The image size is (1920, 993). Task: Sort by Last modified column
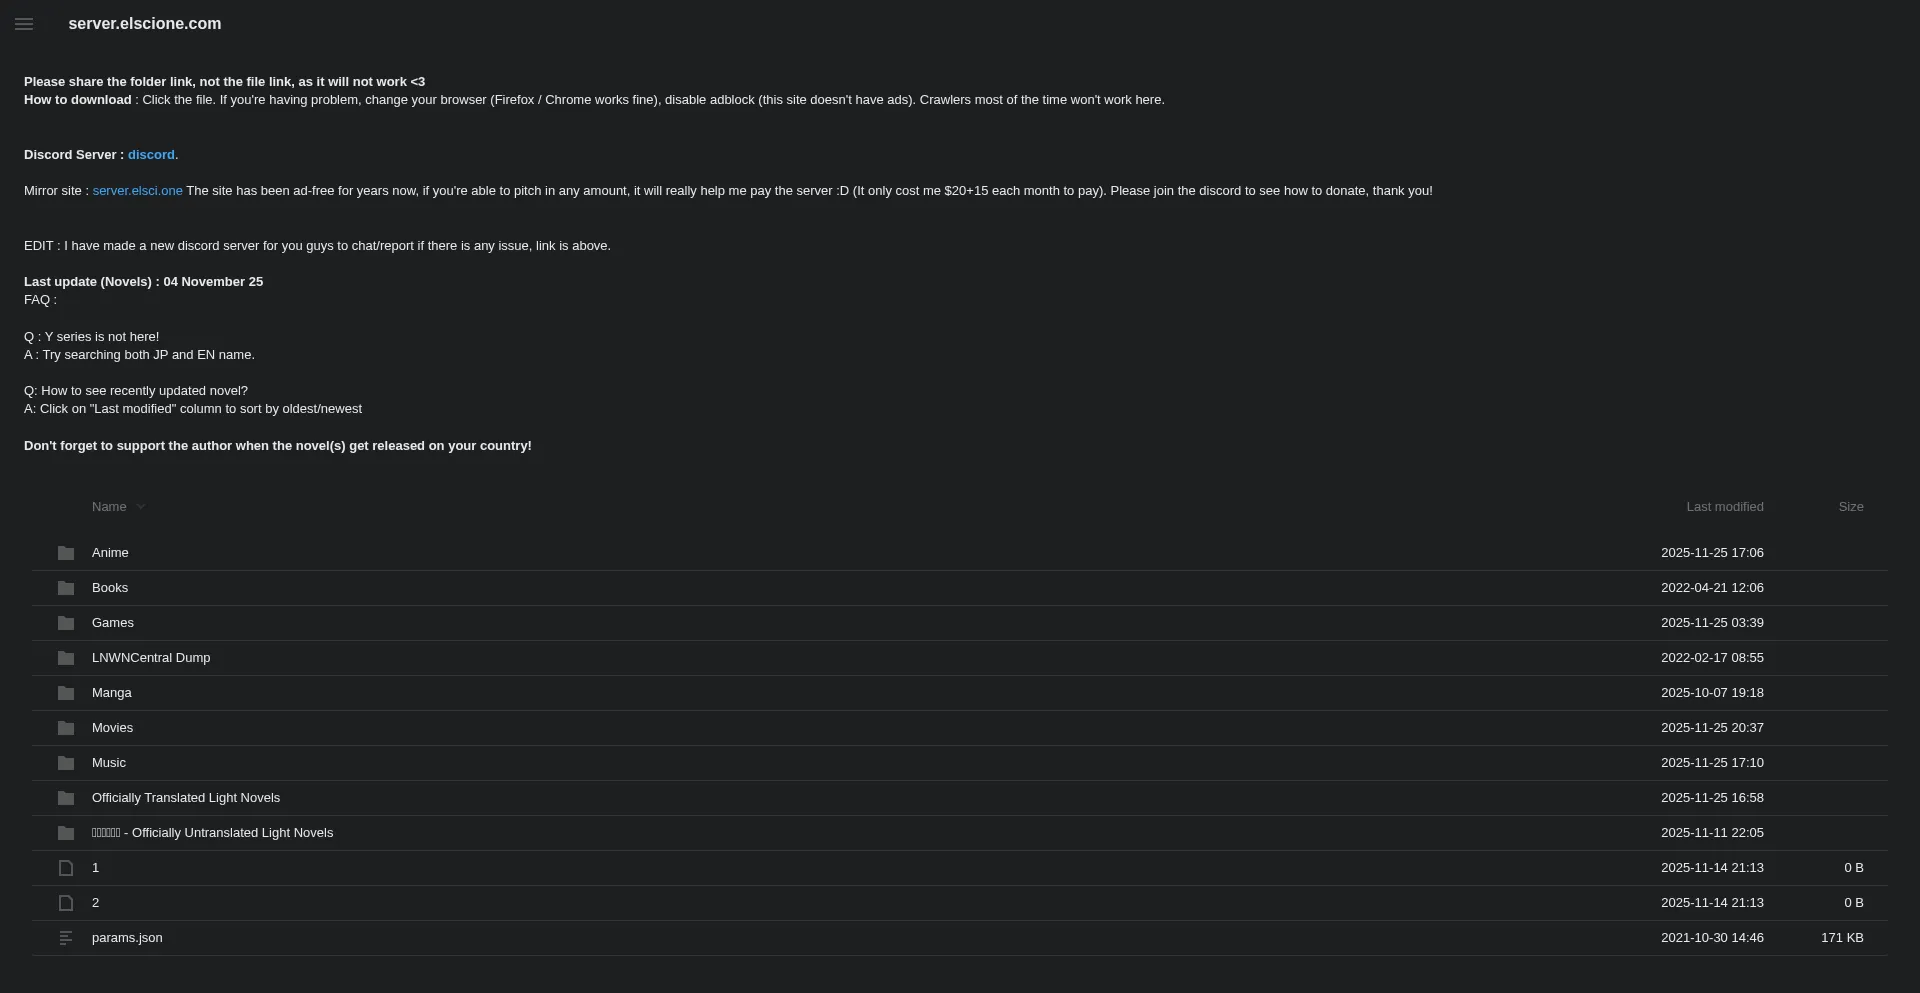(x=1724, y=507)
